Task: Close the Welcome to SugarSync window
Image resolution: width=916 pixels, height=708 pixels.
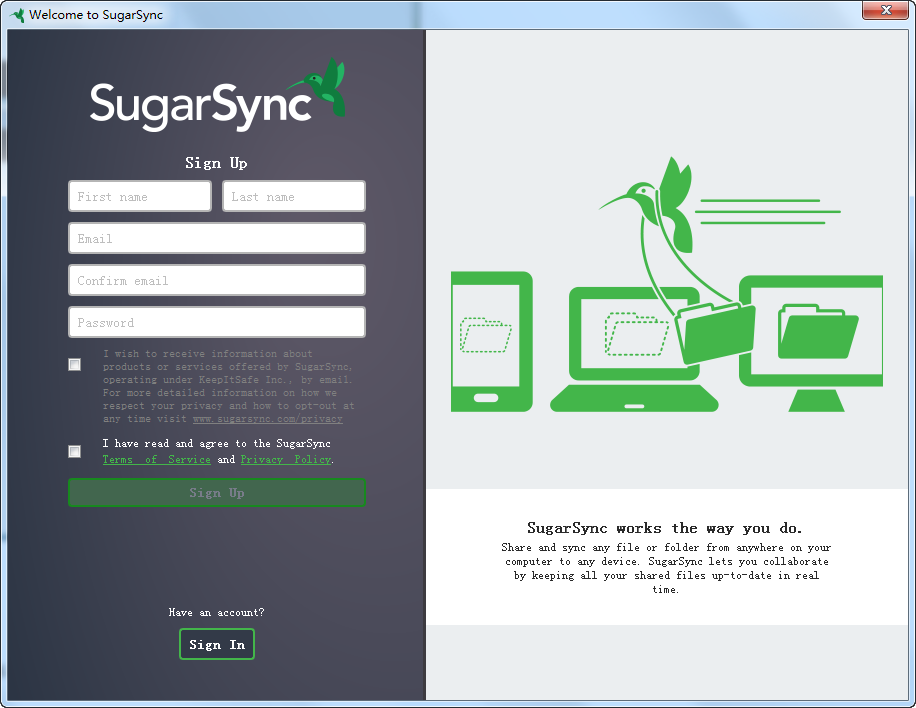Action: pos(885,10)
